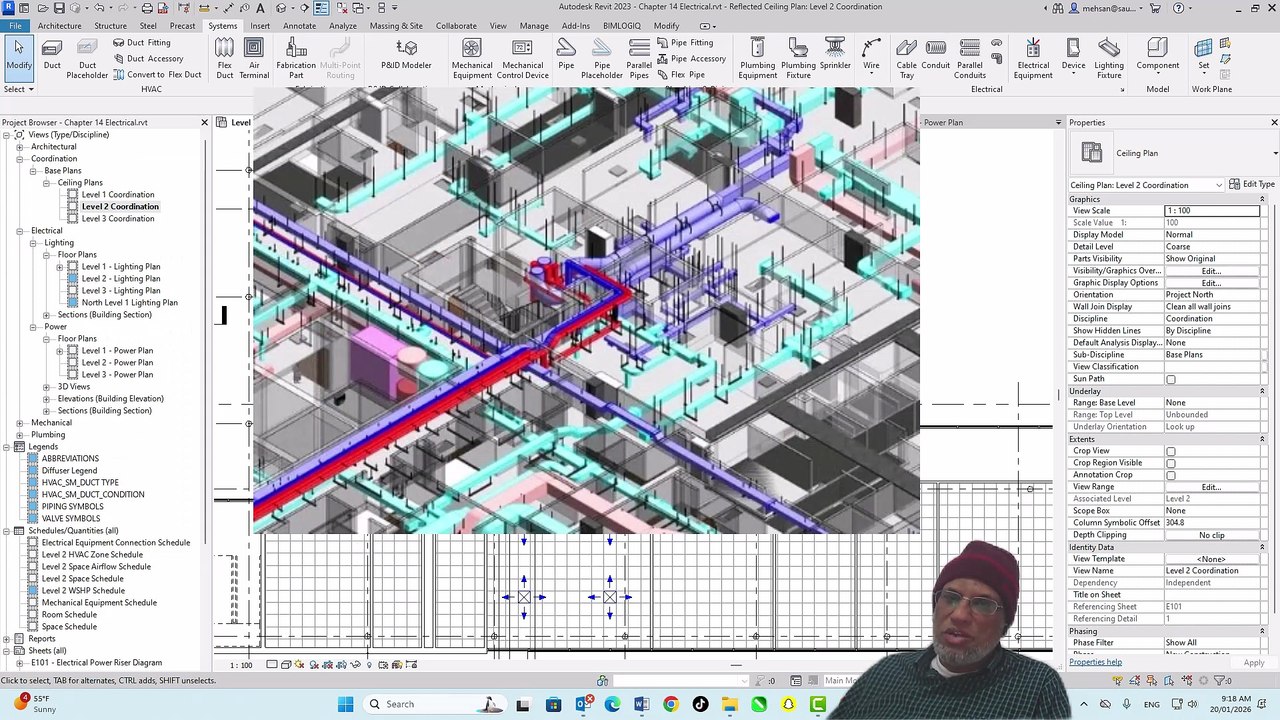1280x720 pixels.
Task: Select the Flex Duct tool
Action: [225, 59]
